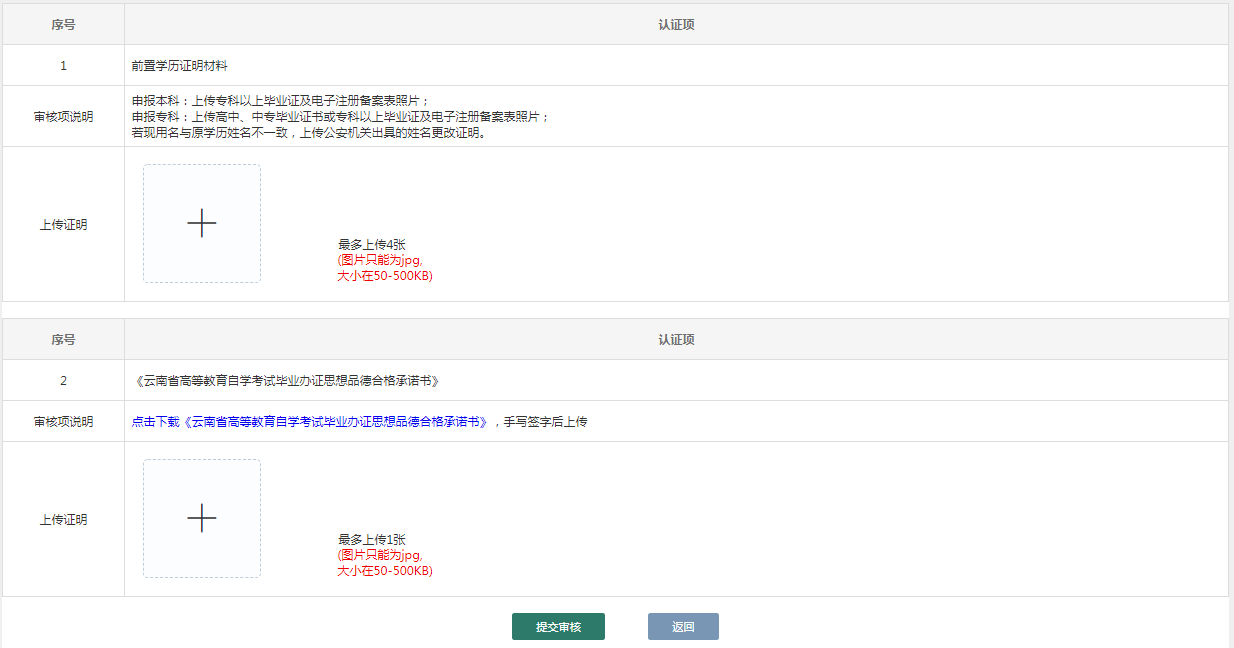Click the 上传证明 label in the second table

(63, 520)
